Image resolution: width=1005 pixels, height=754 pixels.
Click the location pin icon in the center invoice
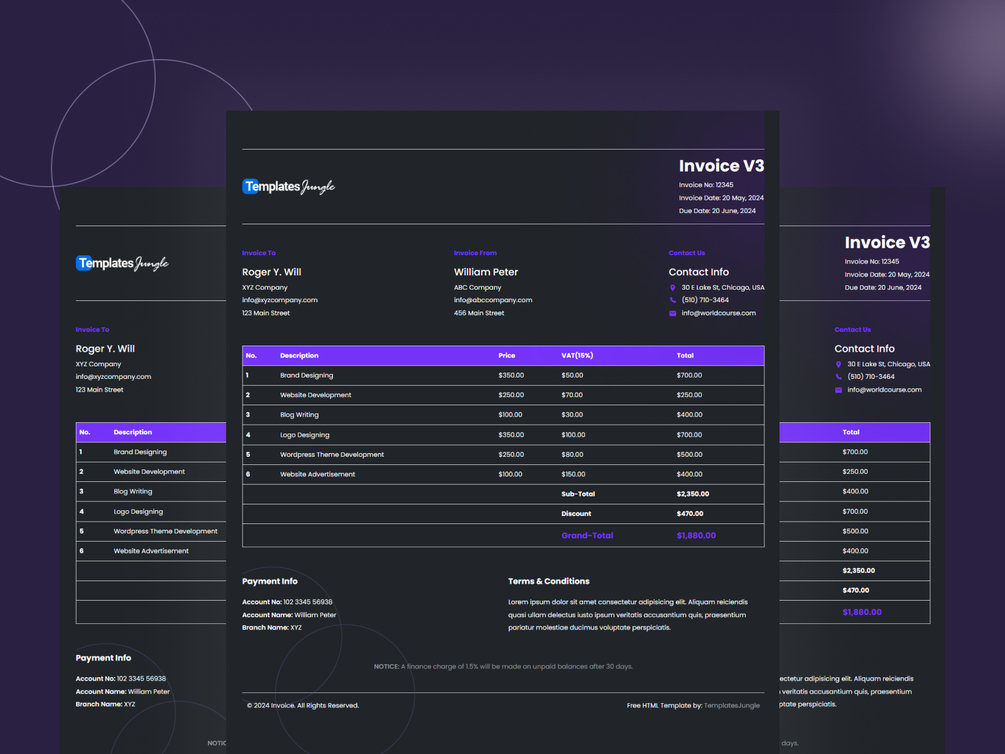(672, 288)
